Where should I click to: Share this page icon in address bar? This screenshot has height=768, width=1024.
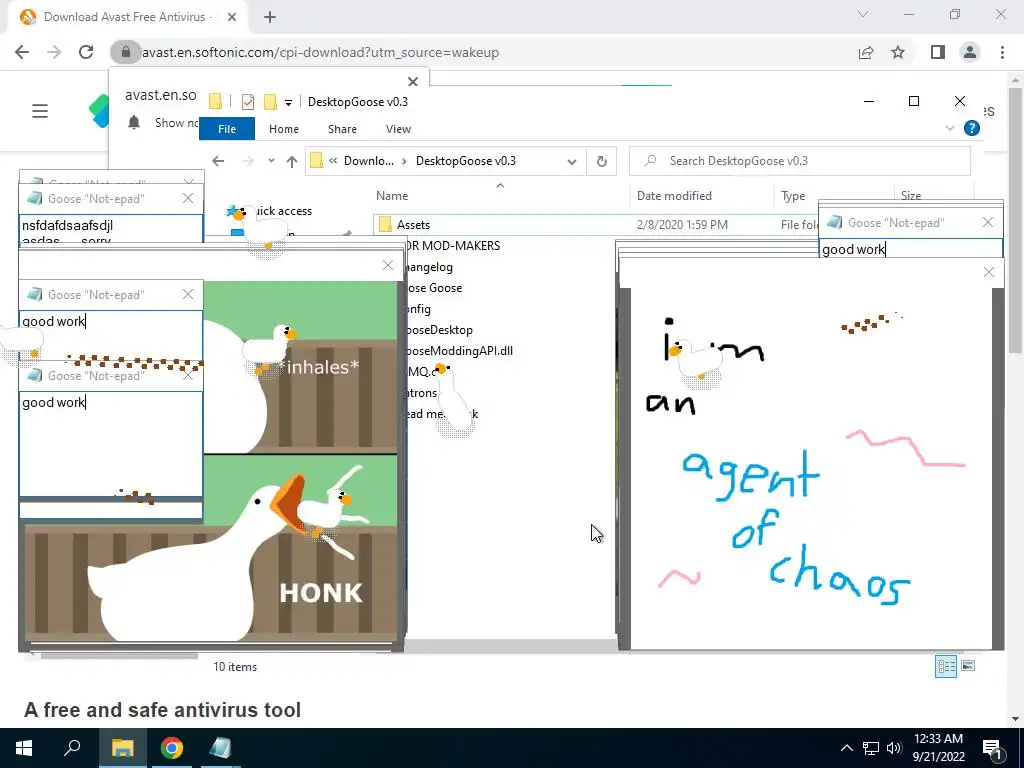[x=866, y=52]
